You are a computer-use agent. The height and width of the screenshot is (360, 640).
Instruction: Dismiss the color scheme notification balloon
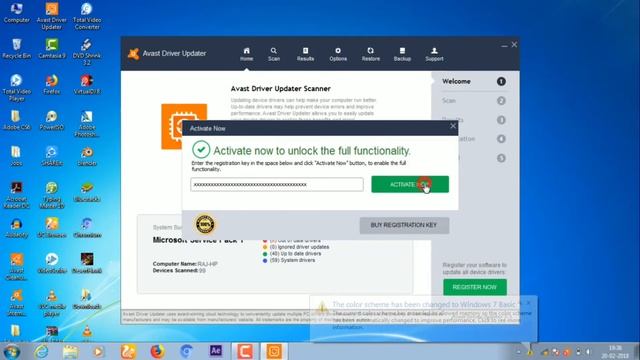coord(528,303)
